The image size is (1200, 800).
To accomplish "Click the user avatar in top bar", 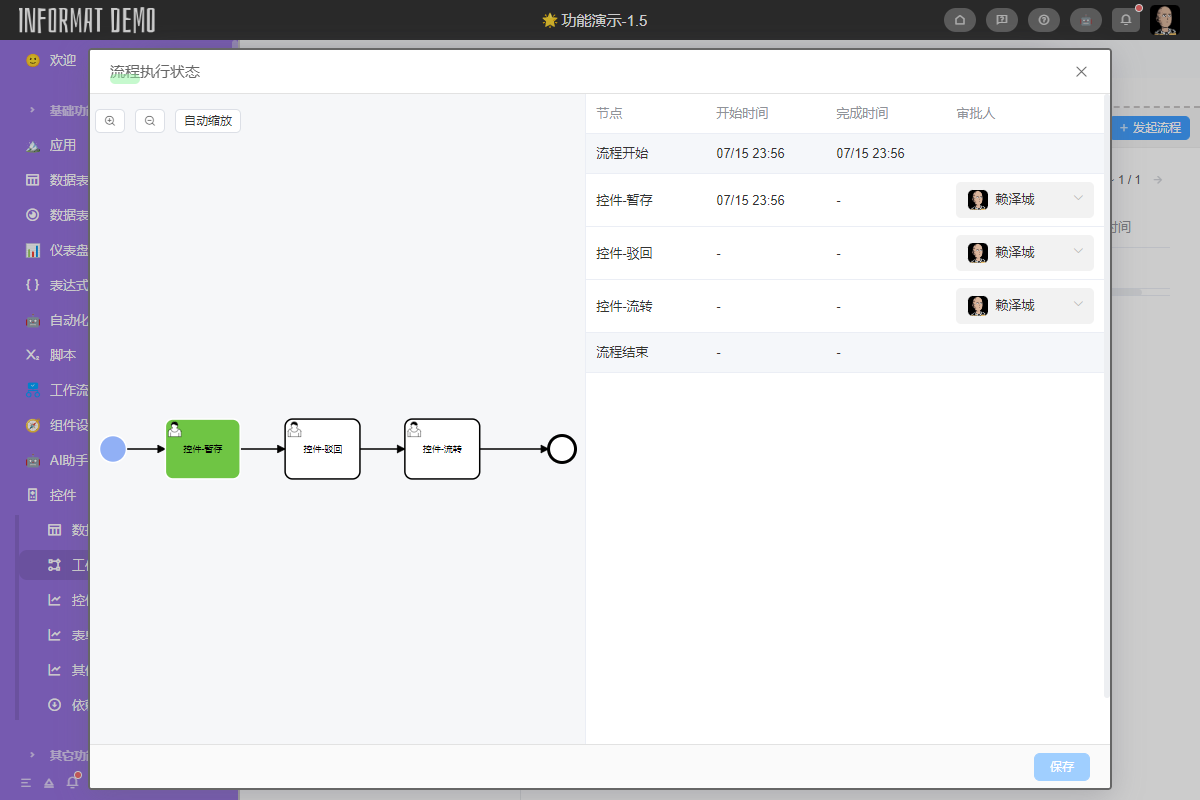I will pyautogui.click(x=1164, y=20).
